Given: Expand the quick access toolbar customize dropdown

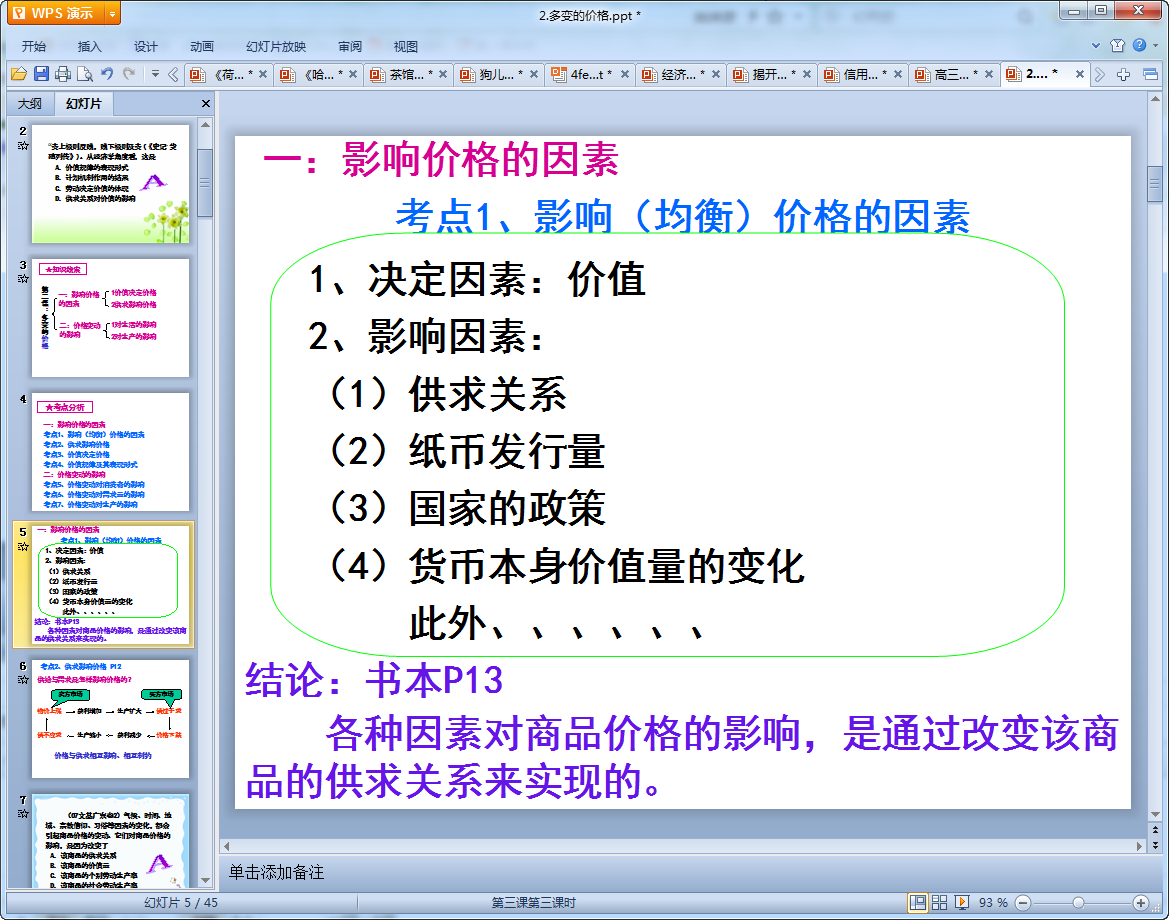Looking at the screenshot, I should tap(155, 74).
